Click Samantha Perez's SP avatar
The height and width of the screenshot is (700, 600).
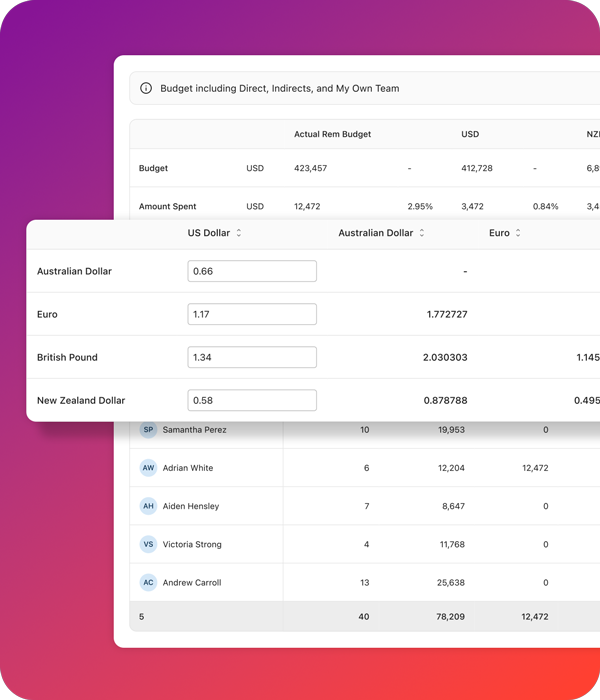148,430
